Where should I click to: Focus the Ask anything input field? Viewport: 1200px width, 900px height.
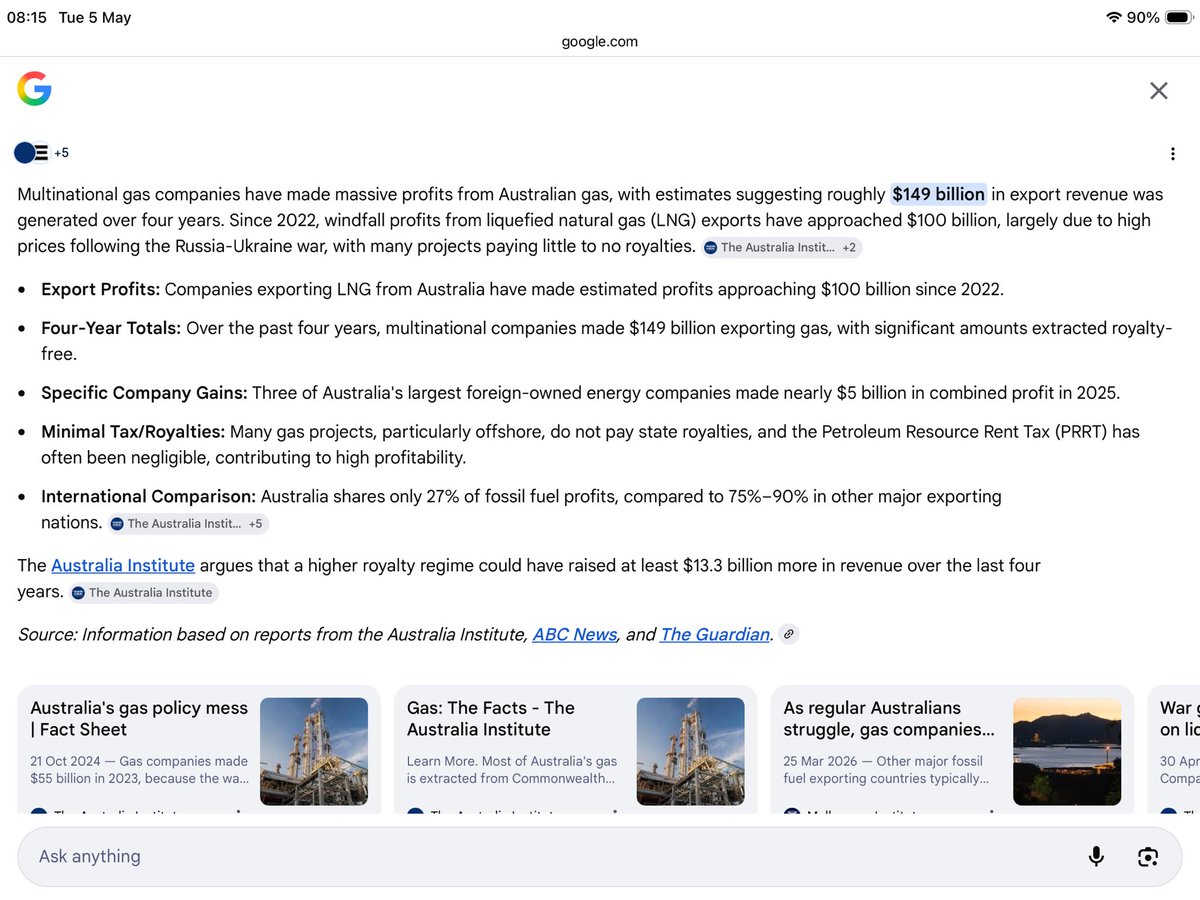click(600, 856)
